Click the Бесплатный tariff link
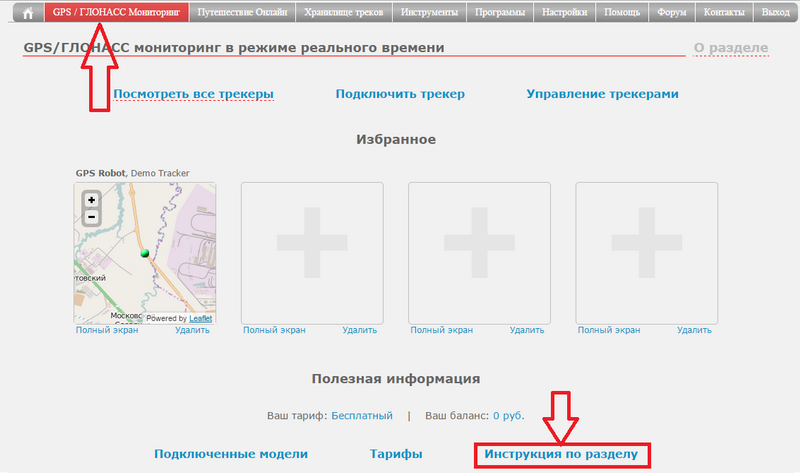This screenshot has width=800, height=473. pos(362,415)
